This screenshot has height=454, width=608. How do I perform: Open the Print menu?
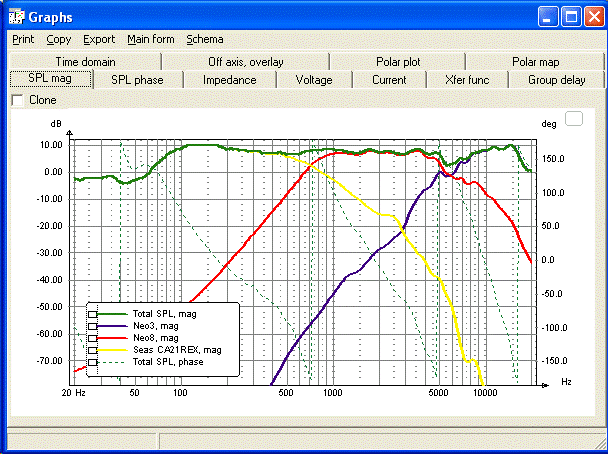[23, 40]
